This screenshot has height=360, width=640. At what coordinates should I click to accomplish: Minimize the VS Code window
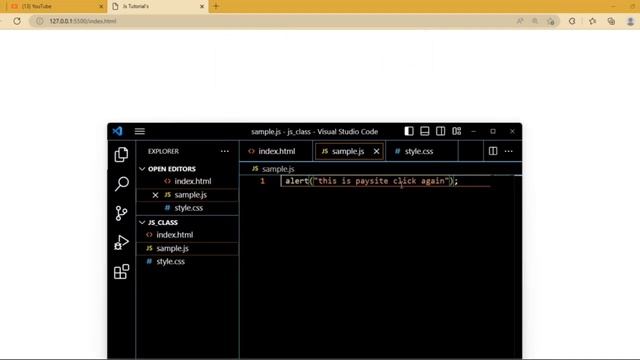point(473,131)
